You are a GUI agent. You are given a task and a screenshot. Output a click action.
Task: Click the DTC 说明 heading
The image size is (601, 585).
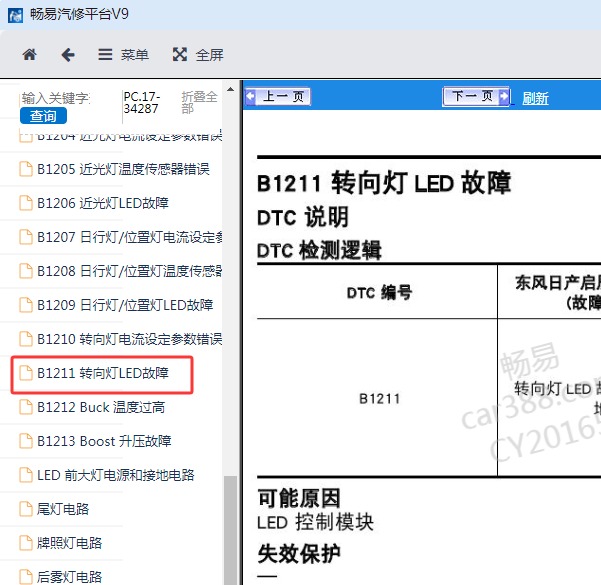[x=303, y=217]
